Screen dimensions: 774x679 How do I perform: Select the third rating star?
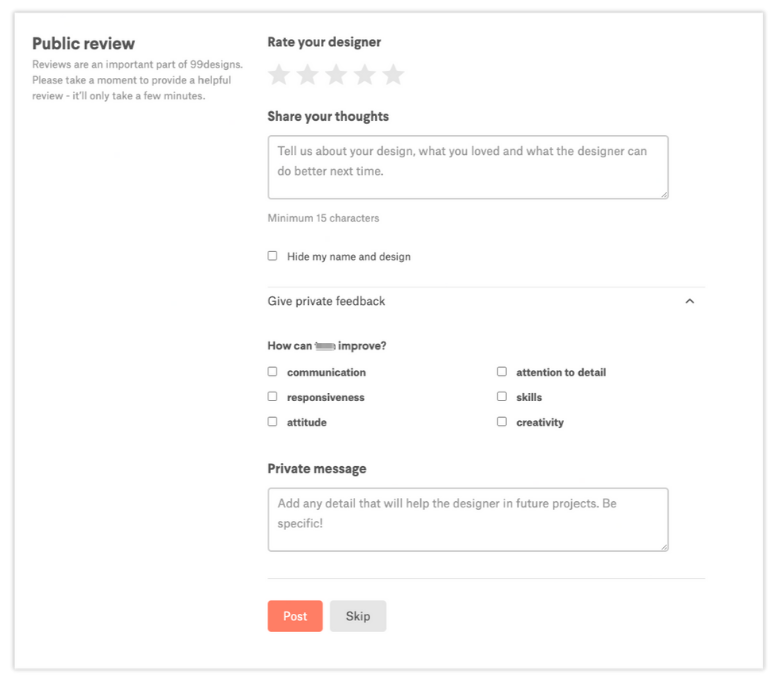(336, 75)
